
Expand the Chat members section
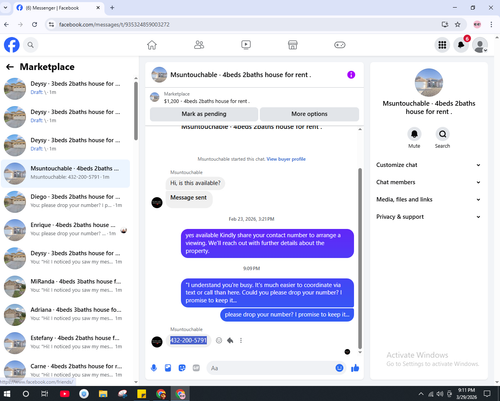click(428, 182)
